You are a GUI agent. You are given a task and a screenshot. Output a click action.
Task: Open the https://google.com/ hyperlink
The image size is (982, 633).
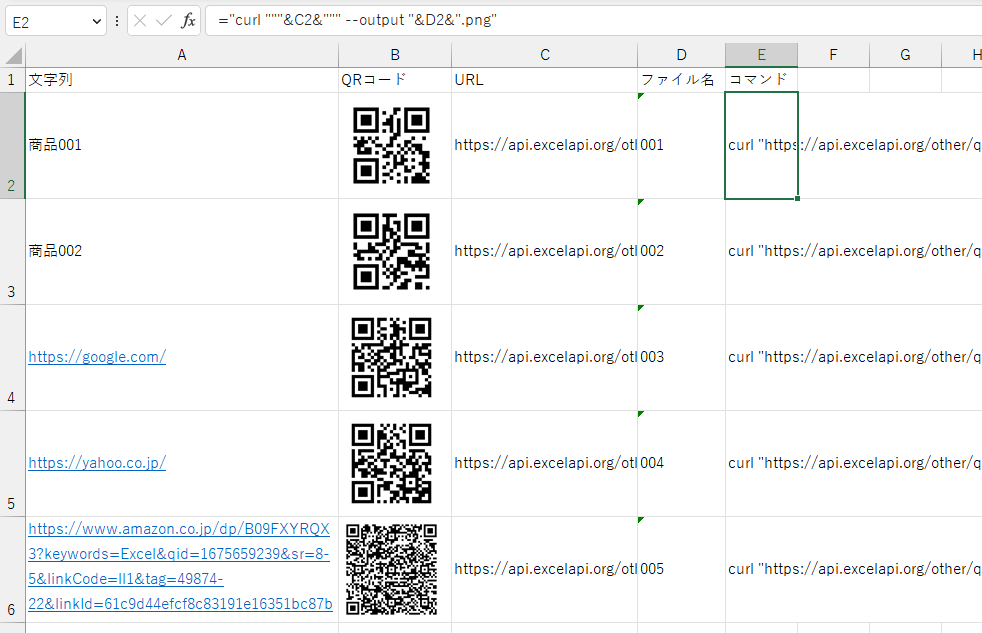(x=97, y=357)
